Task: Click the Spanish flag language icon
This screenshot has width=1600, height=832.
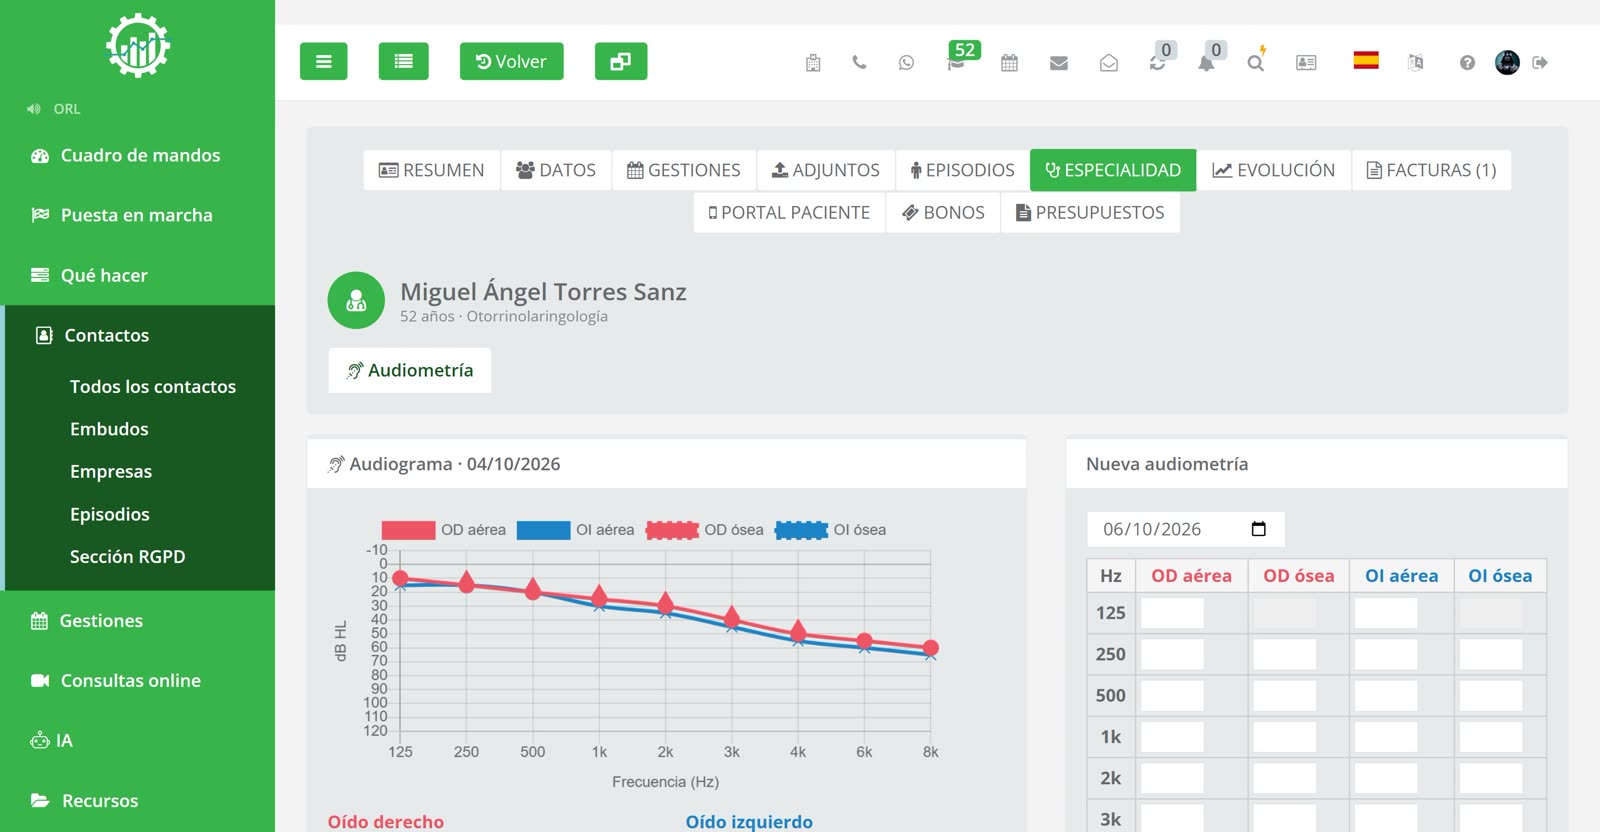Action: (x=1366, y=60)
